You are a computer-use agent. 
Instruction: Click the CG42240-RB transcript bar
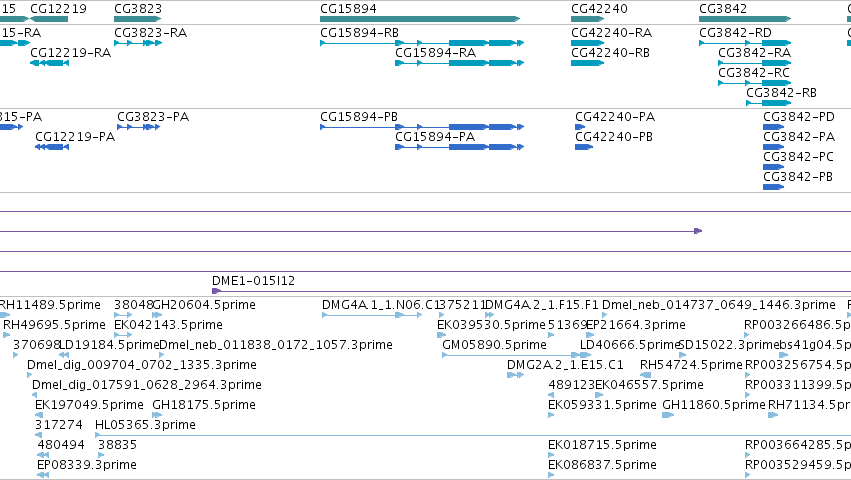(x=587, y=63)
